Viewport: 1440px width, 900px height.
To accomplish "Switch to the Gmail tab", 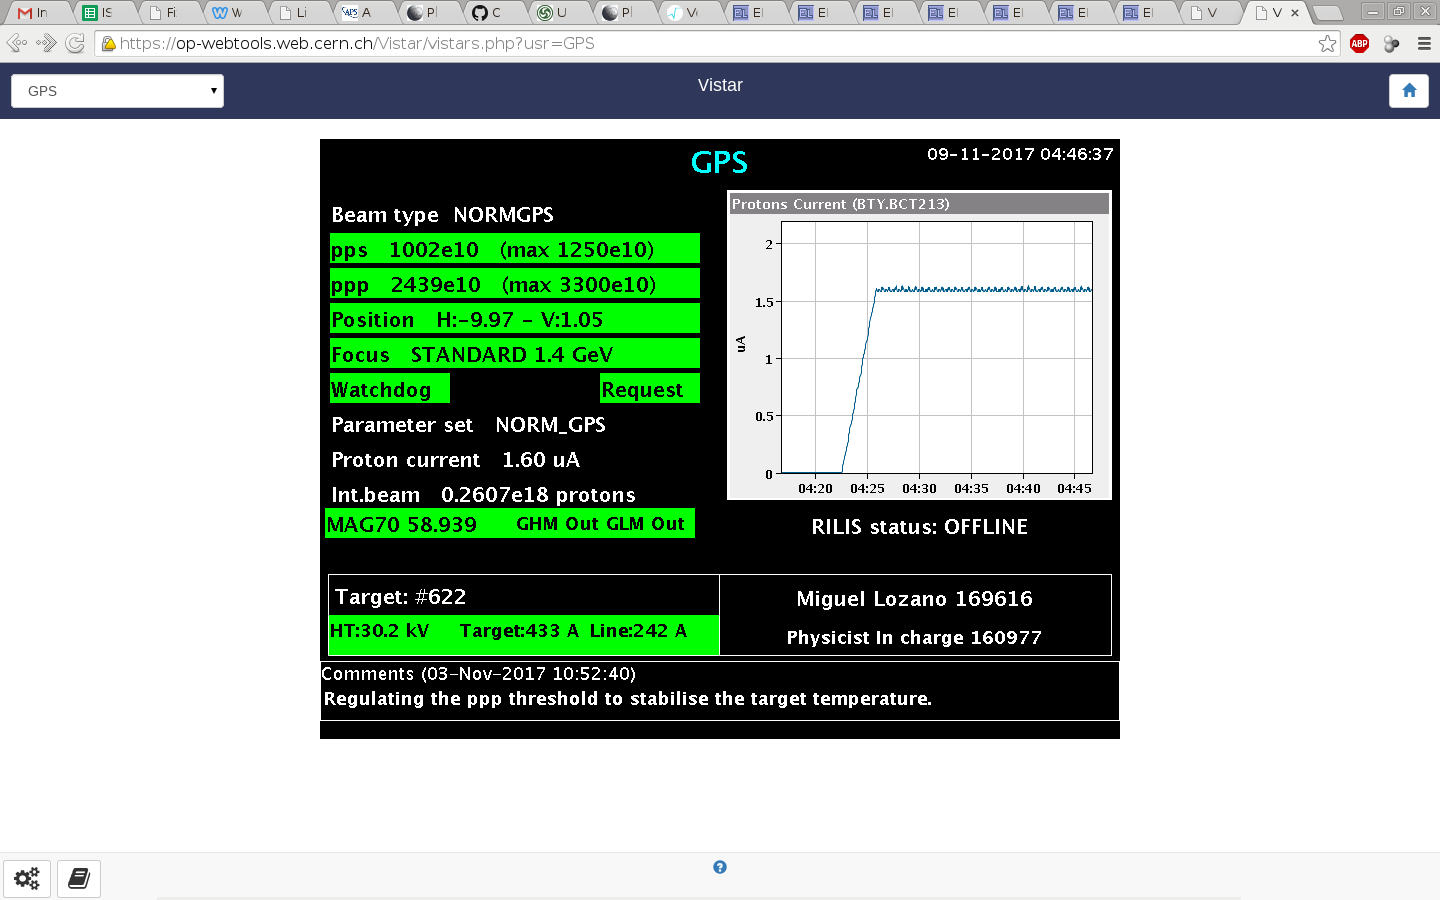I will click(x=35, y=13).
